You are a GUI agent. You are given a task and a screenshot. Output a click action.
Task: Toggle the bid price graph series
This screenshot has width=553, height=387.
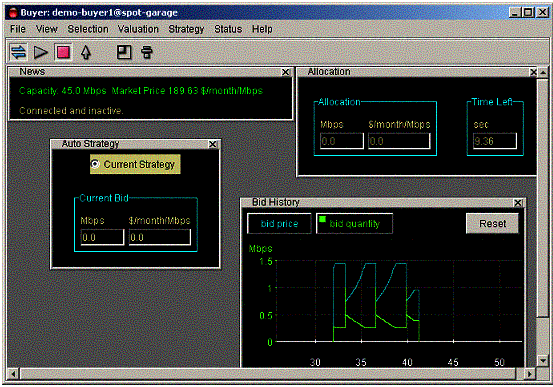click(279, 223)
